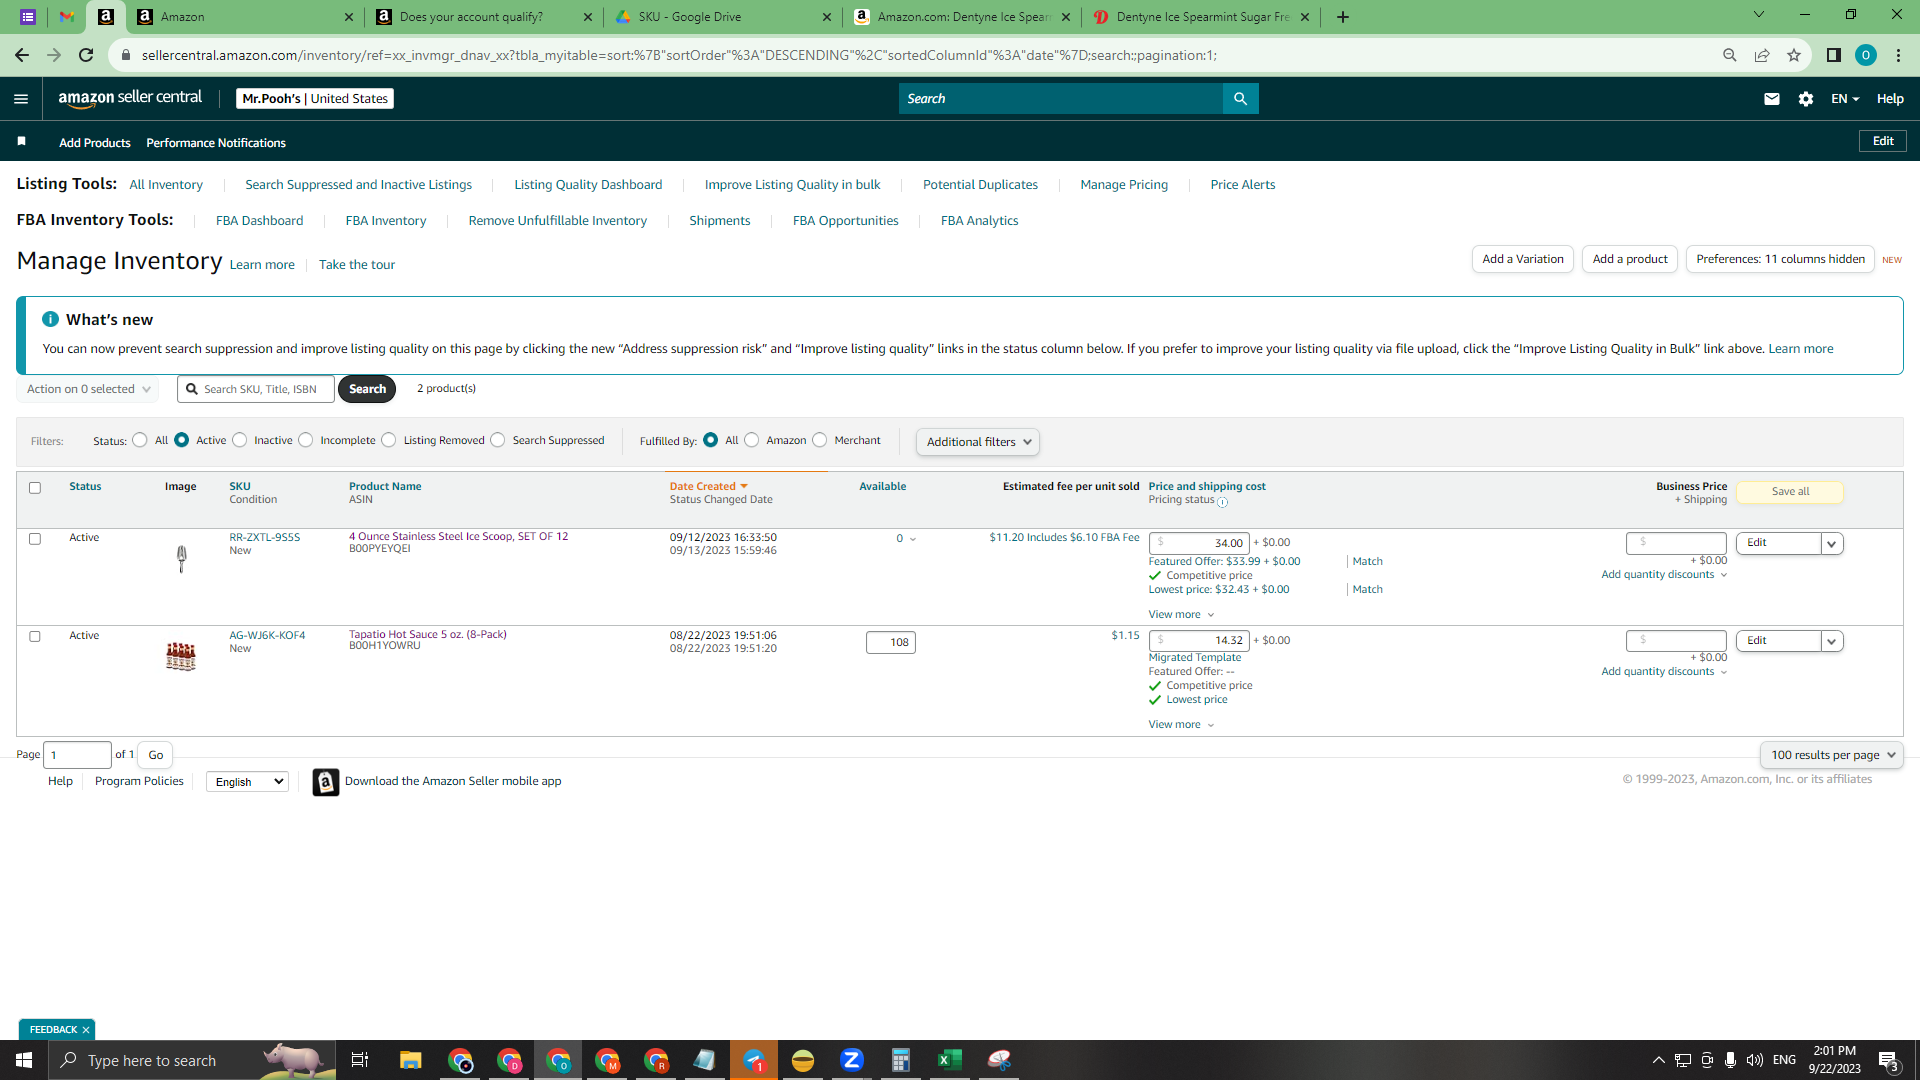Expand View more for Tapatio pricing
This screenshot has width=1920, height=1080.
pos(1181,724)
